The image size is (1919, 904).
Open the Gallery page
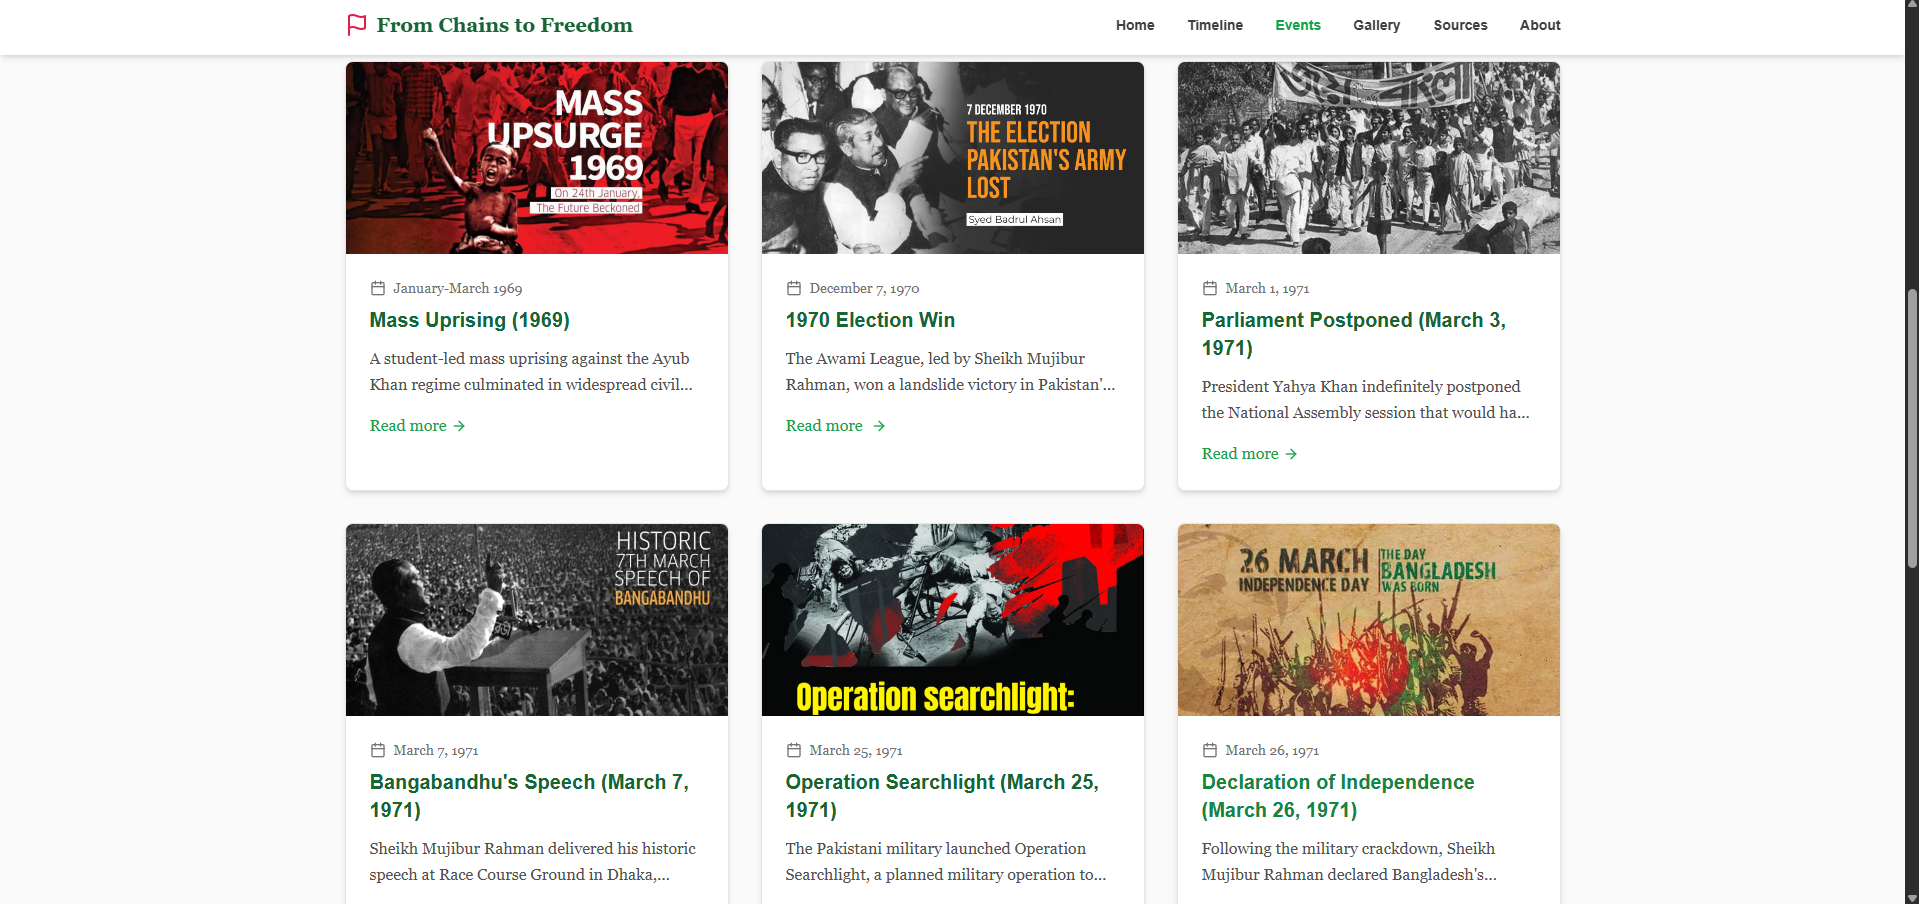click(1377, 25)
